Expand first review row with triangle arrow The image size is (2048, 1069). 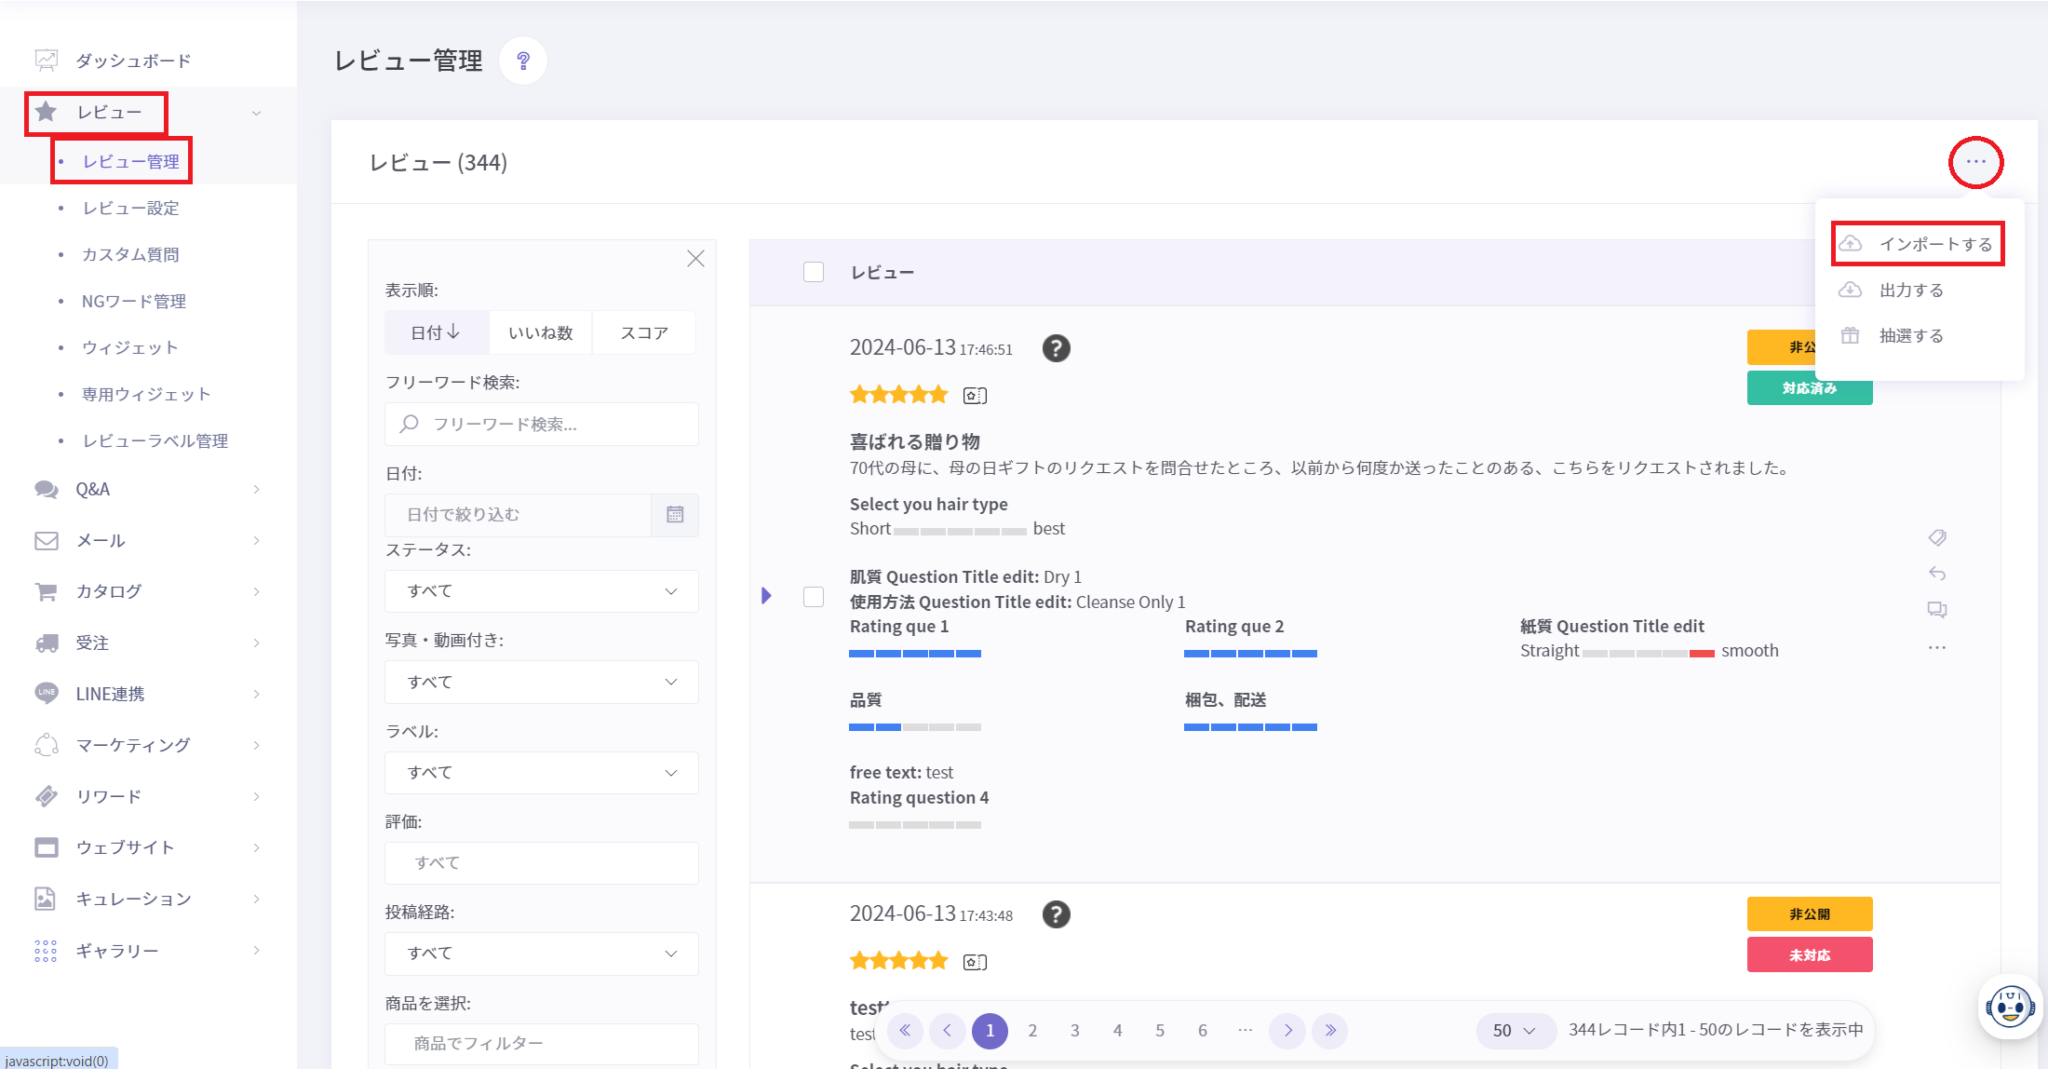(766, 596)
